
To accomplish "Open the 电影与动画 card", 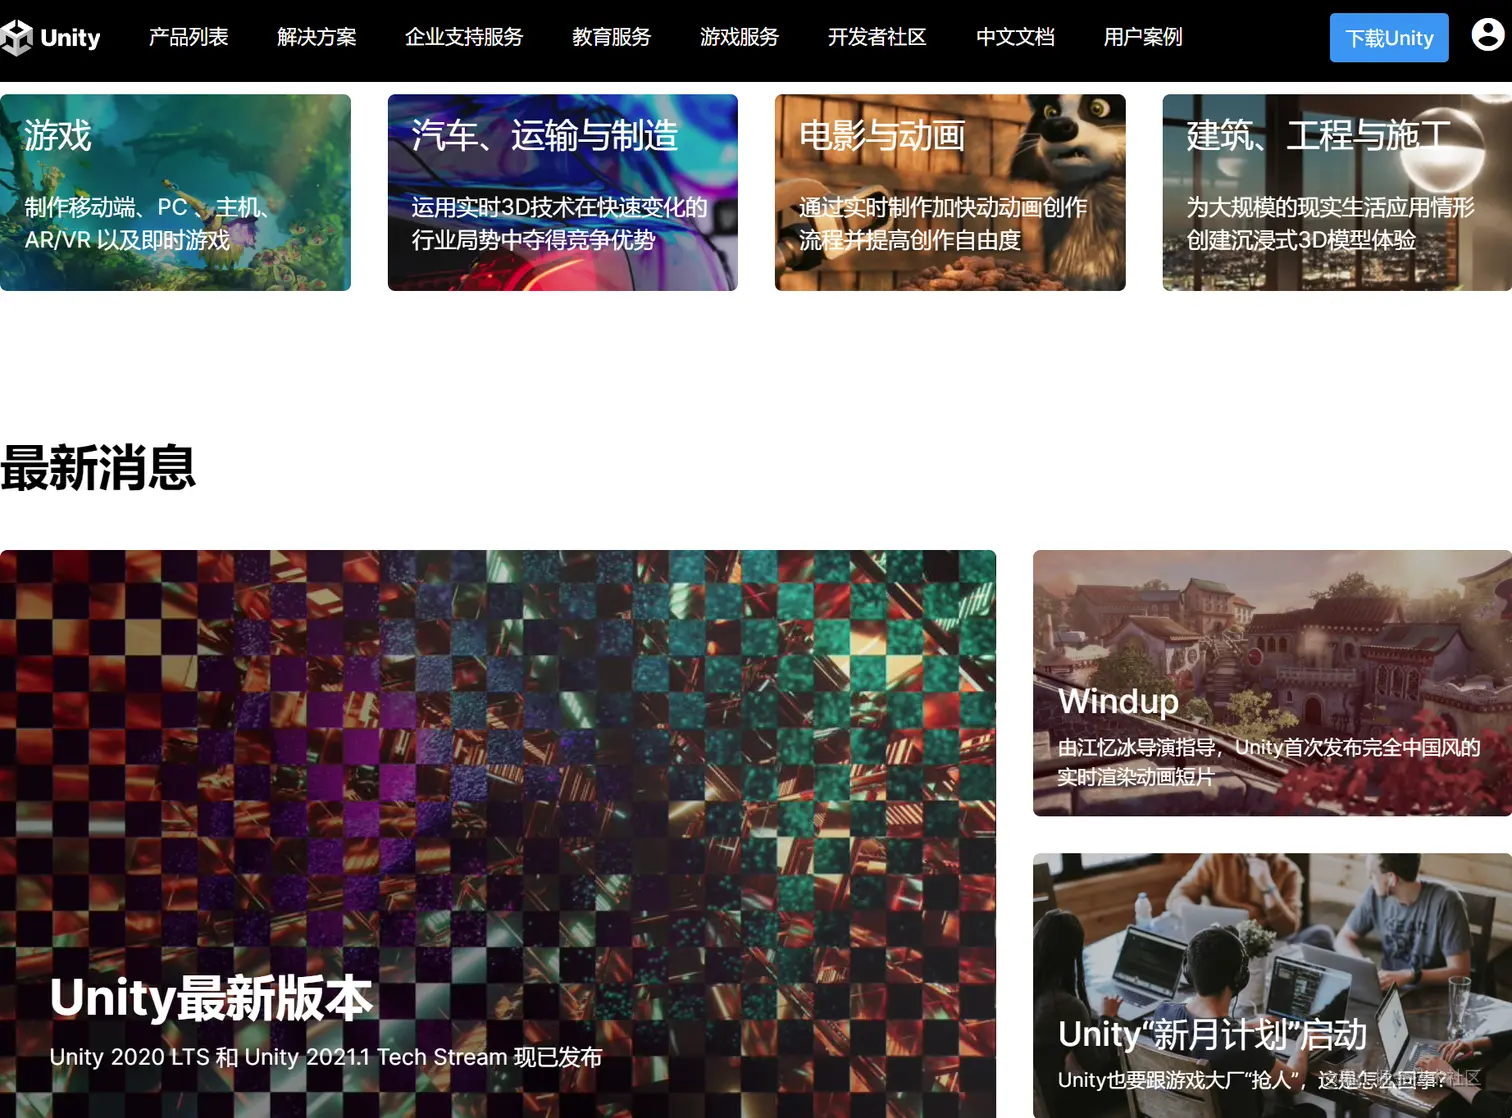I will [x=950, y=192].
